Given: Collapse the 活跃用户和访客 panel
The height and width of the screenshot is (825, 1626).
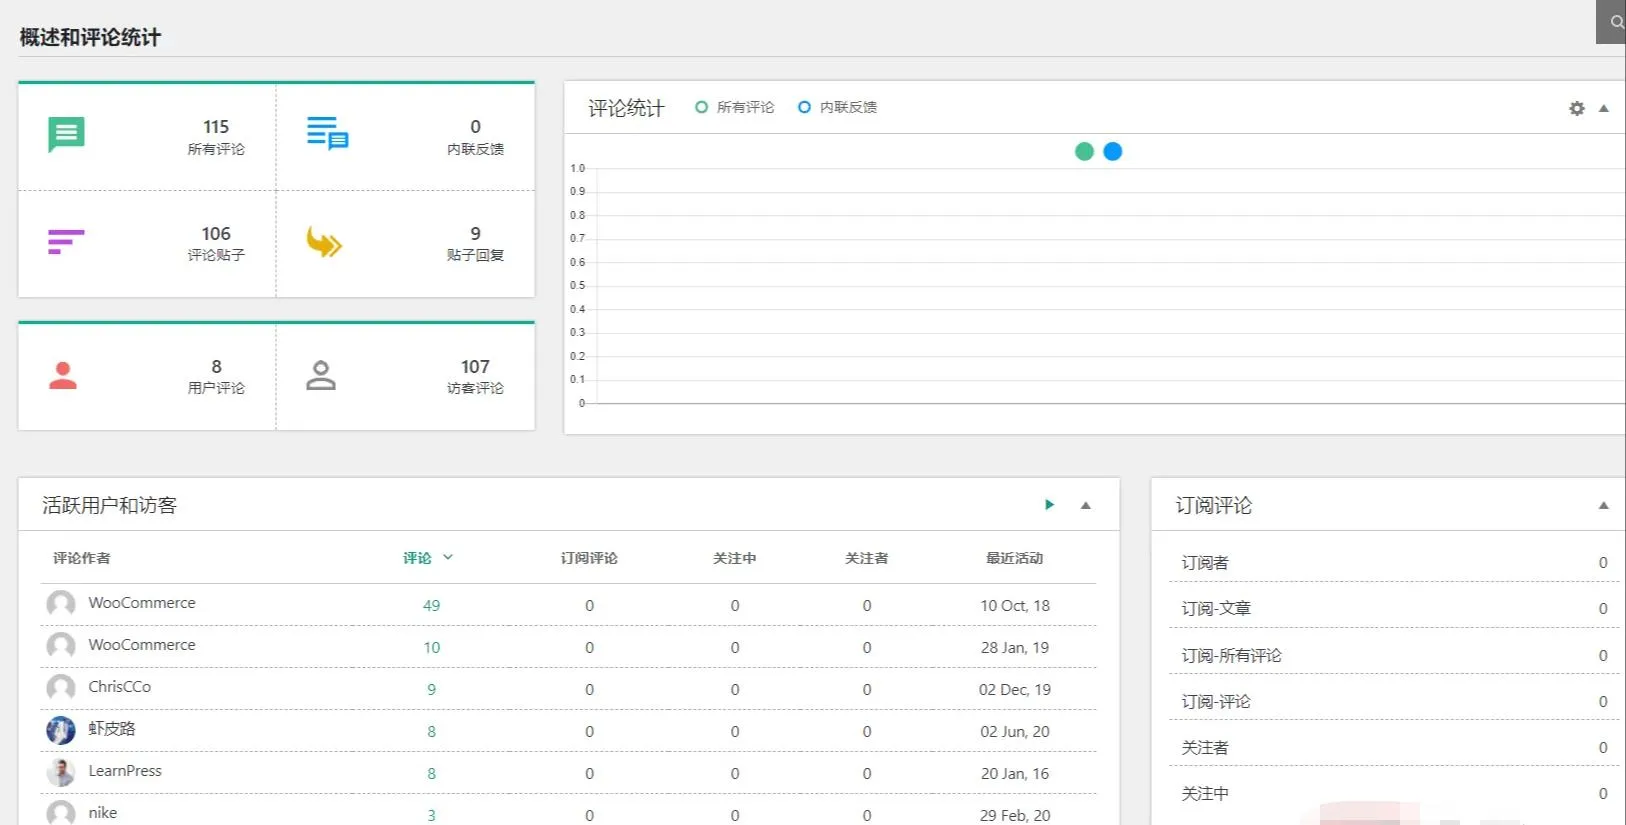Looking at the screenshot, I should click(x=1086, y=505).
